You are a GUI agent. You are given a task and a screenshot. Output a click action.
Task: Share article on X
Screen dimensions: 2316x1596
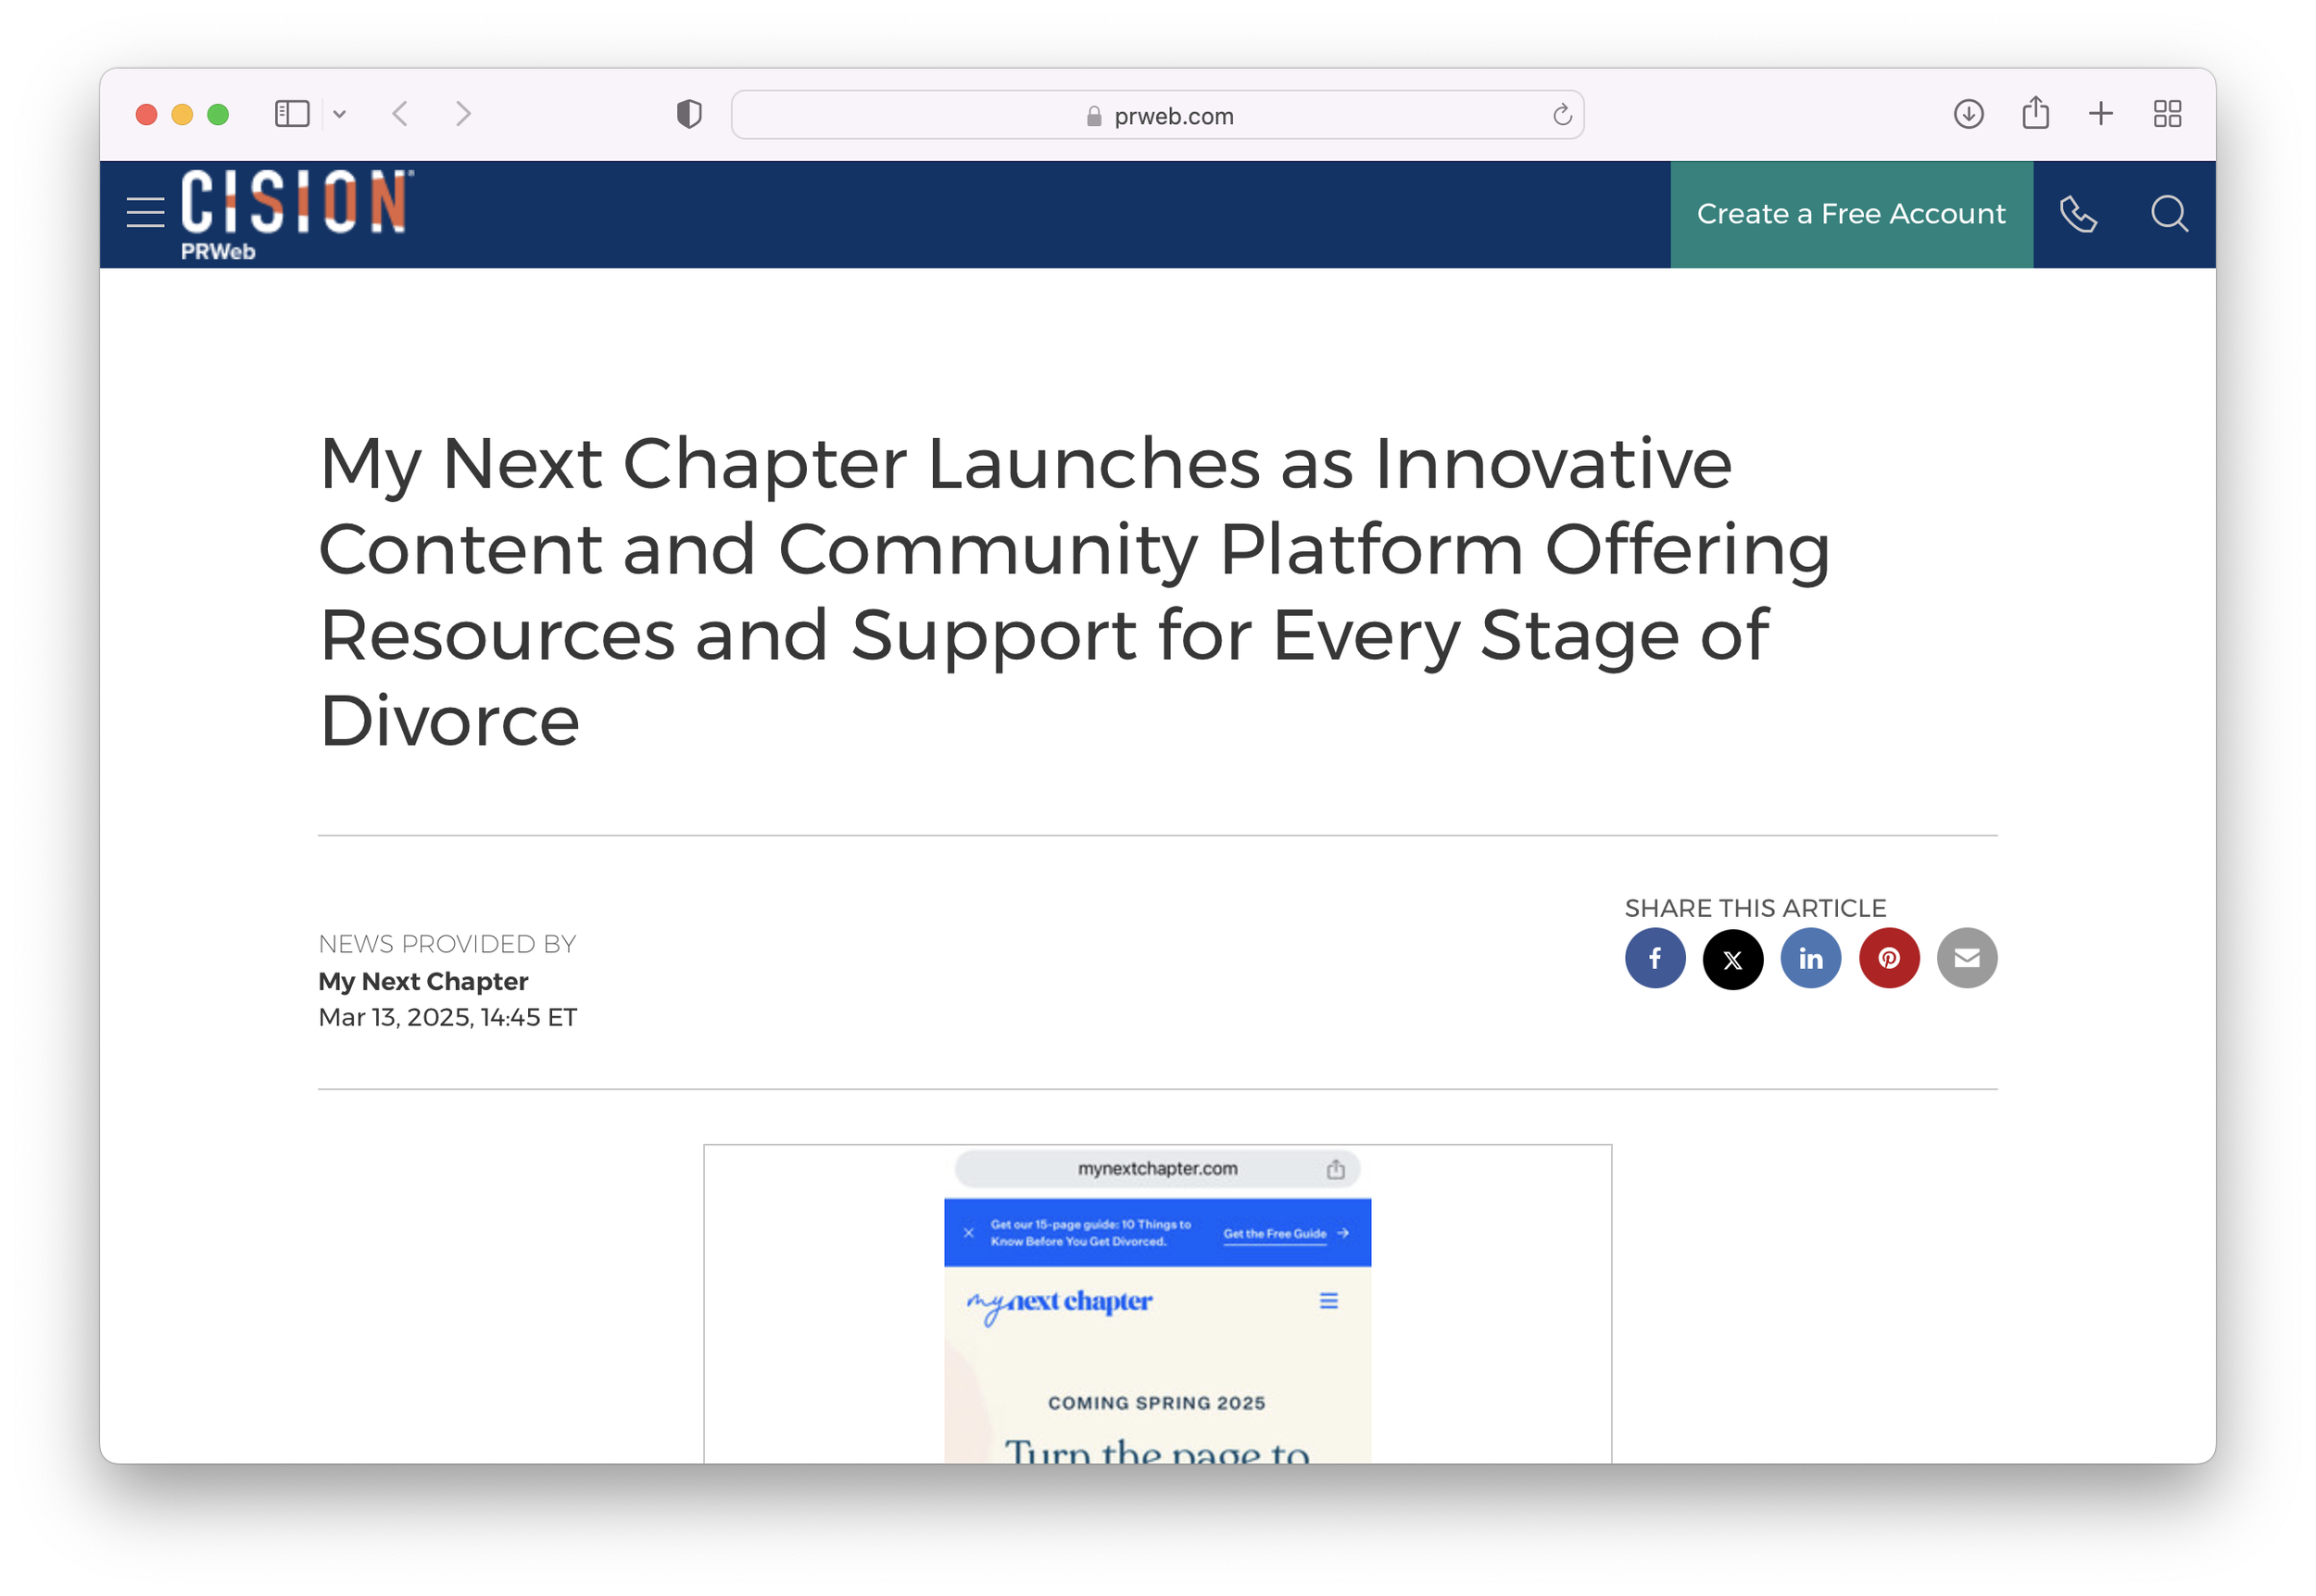1732,958
